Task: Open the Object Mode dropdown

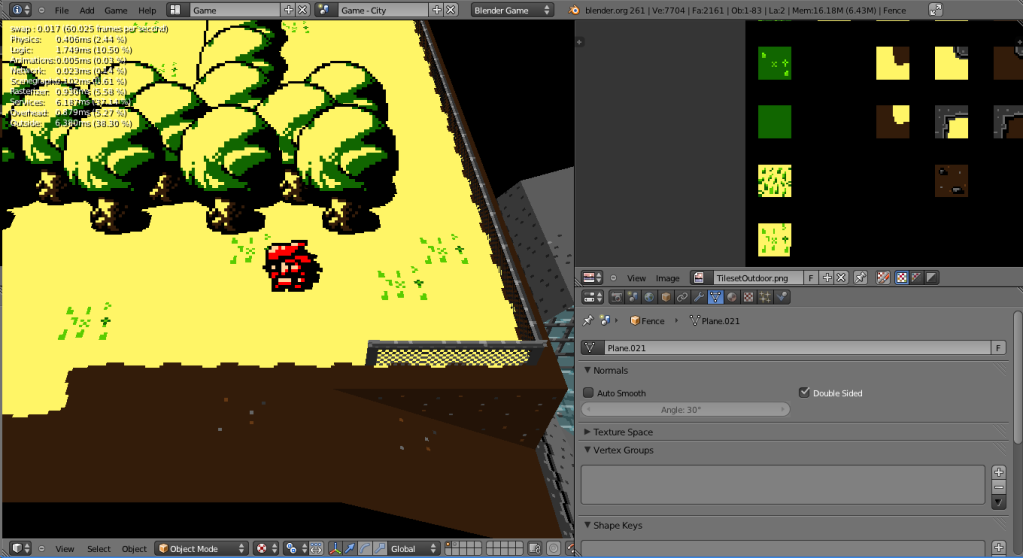Action: point(200,548)
